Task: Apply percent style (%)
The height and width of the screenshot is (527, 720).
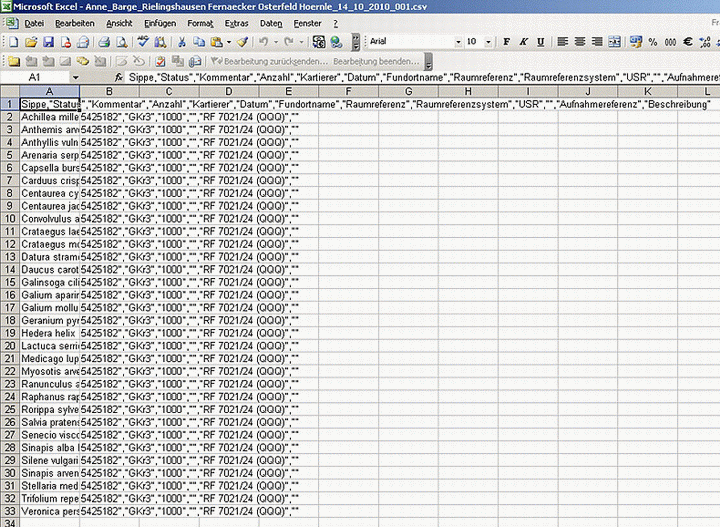Action: (653, 42)
